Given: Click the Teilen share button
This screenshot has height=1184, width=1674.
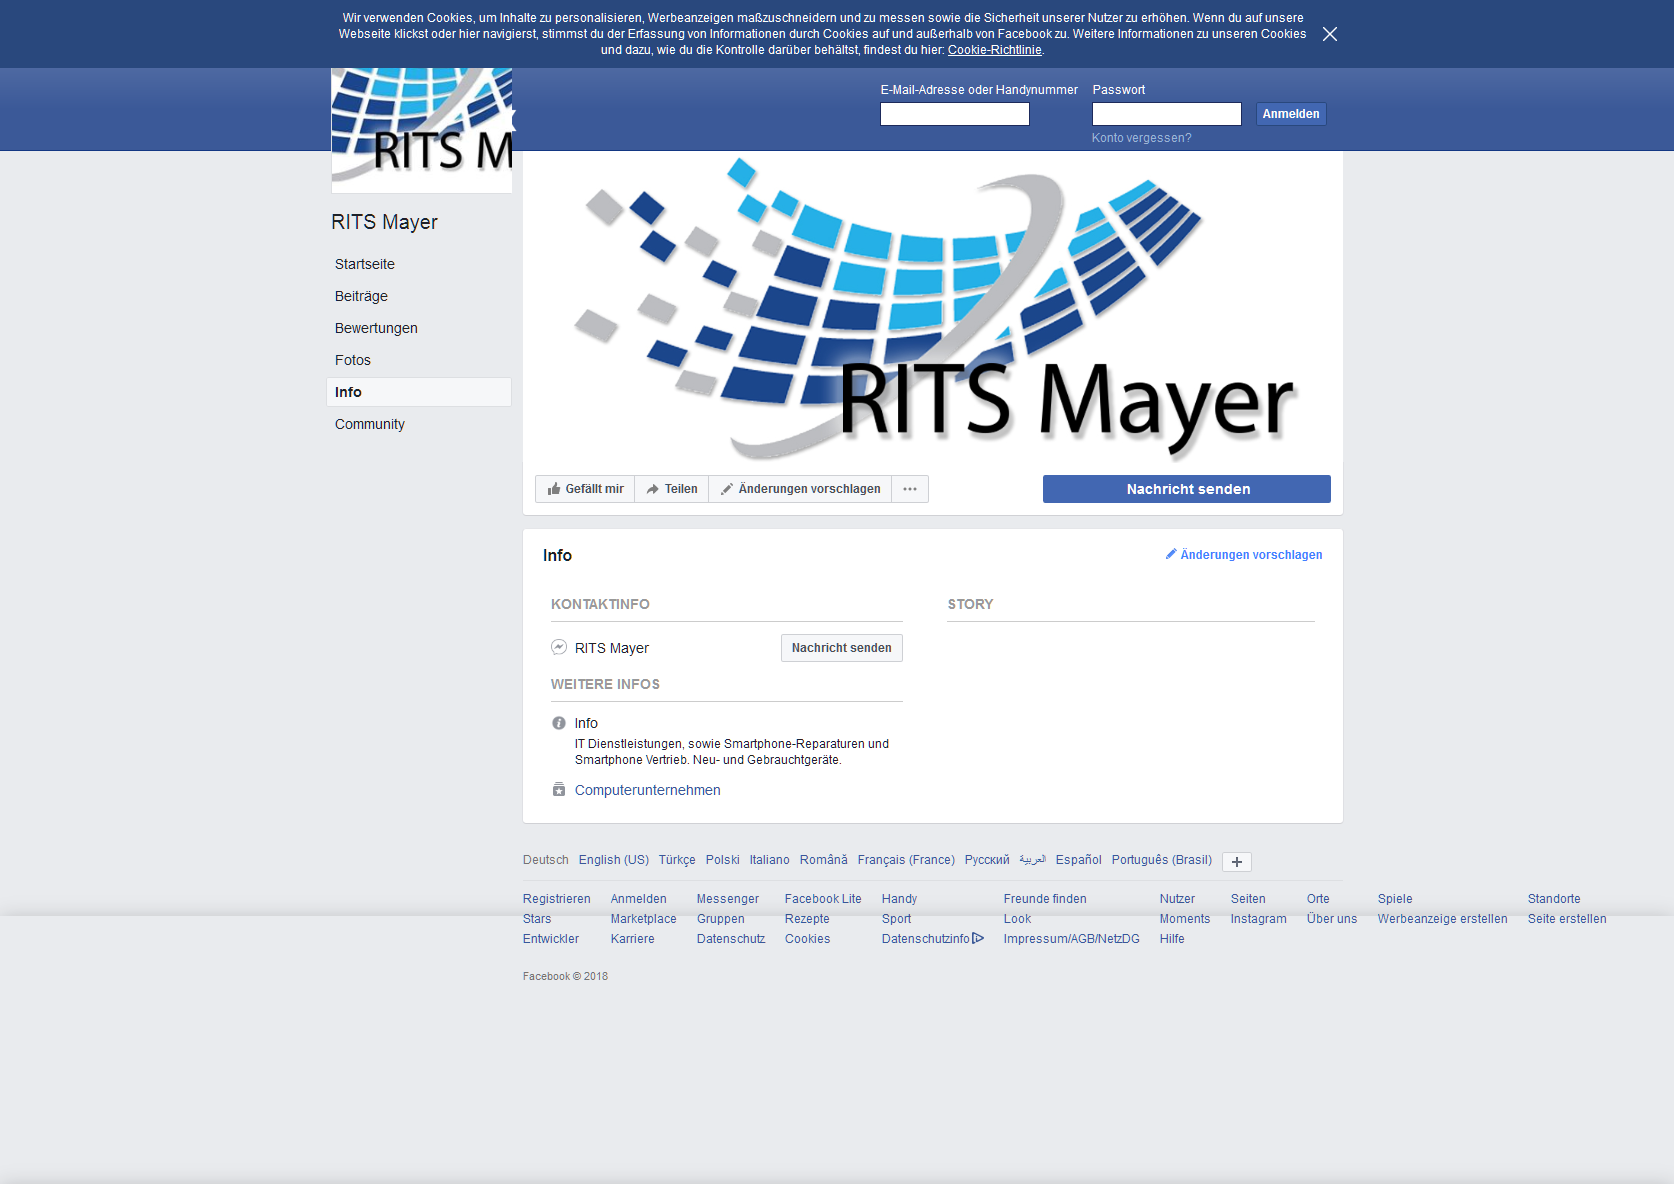Looking at the screenshot, I should pos(671,489).
